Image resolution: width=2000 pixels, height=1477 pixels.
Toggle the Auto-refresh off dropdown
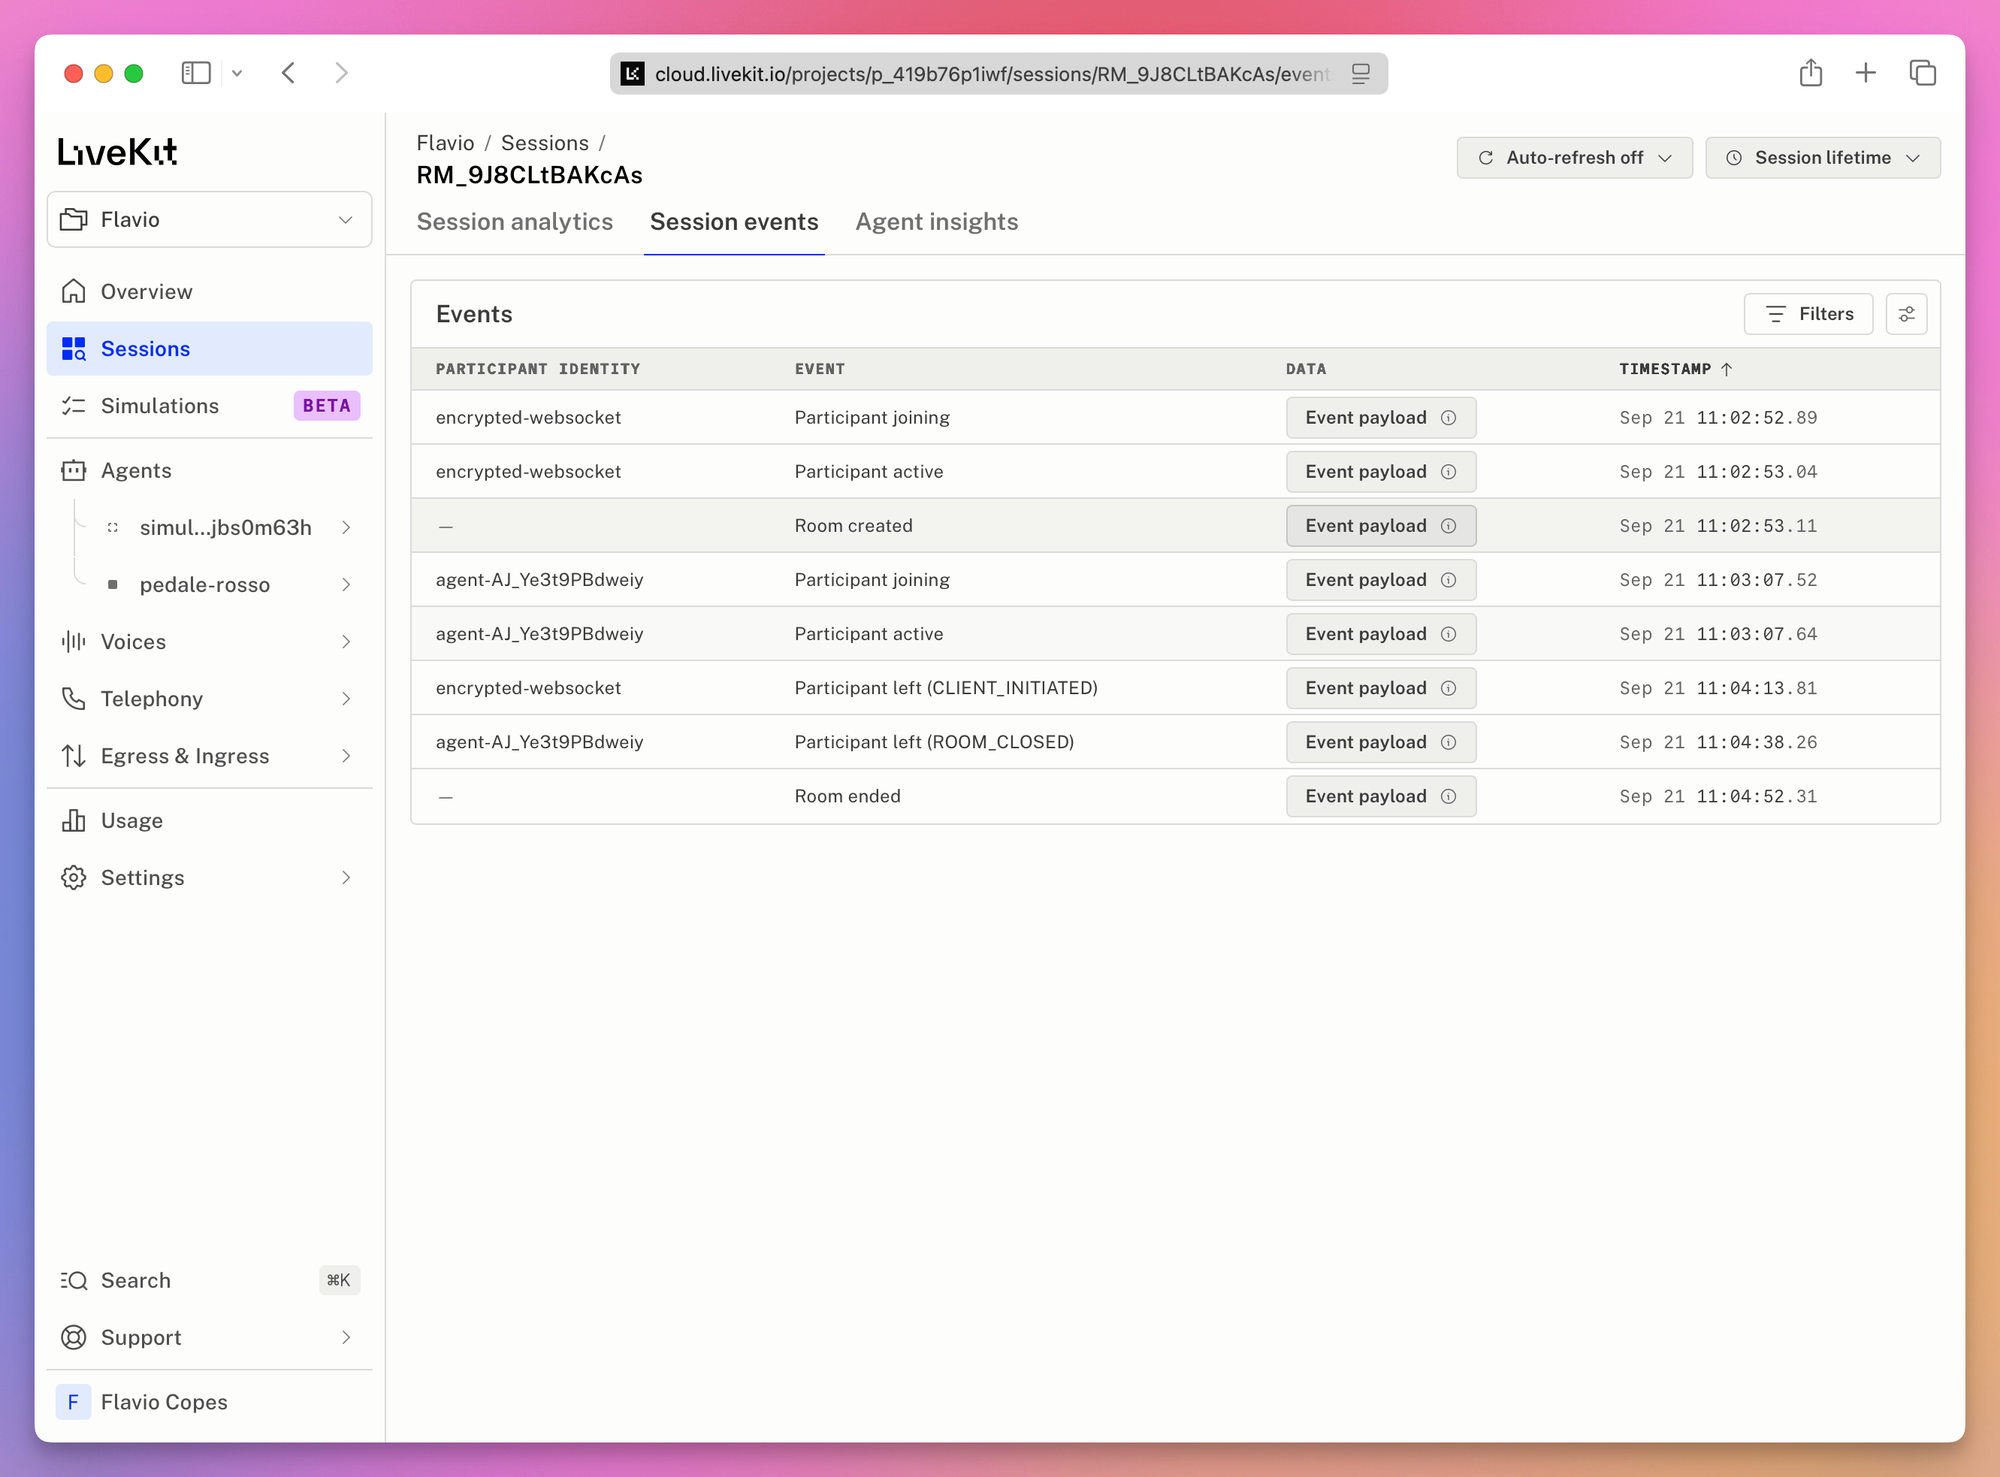pos(1574,158)
